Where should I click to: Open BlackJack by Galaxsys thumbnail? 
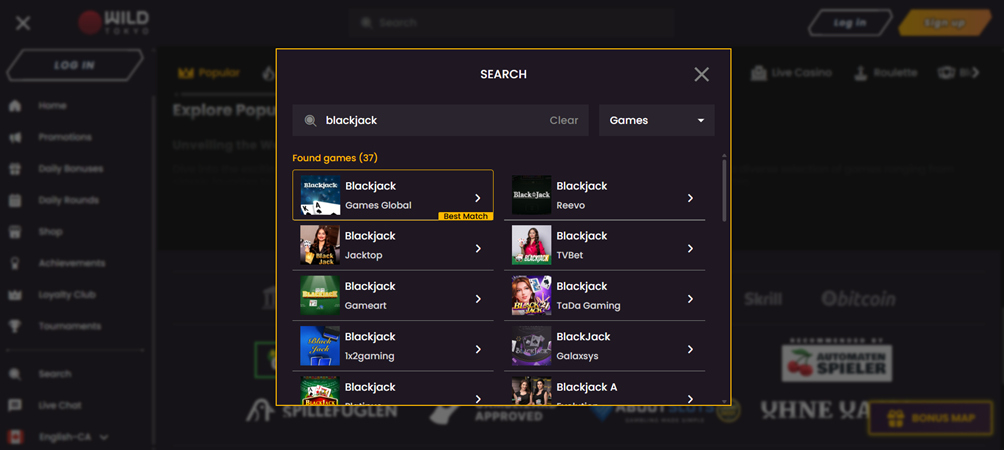coord(531,346)
